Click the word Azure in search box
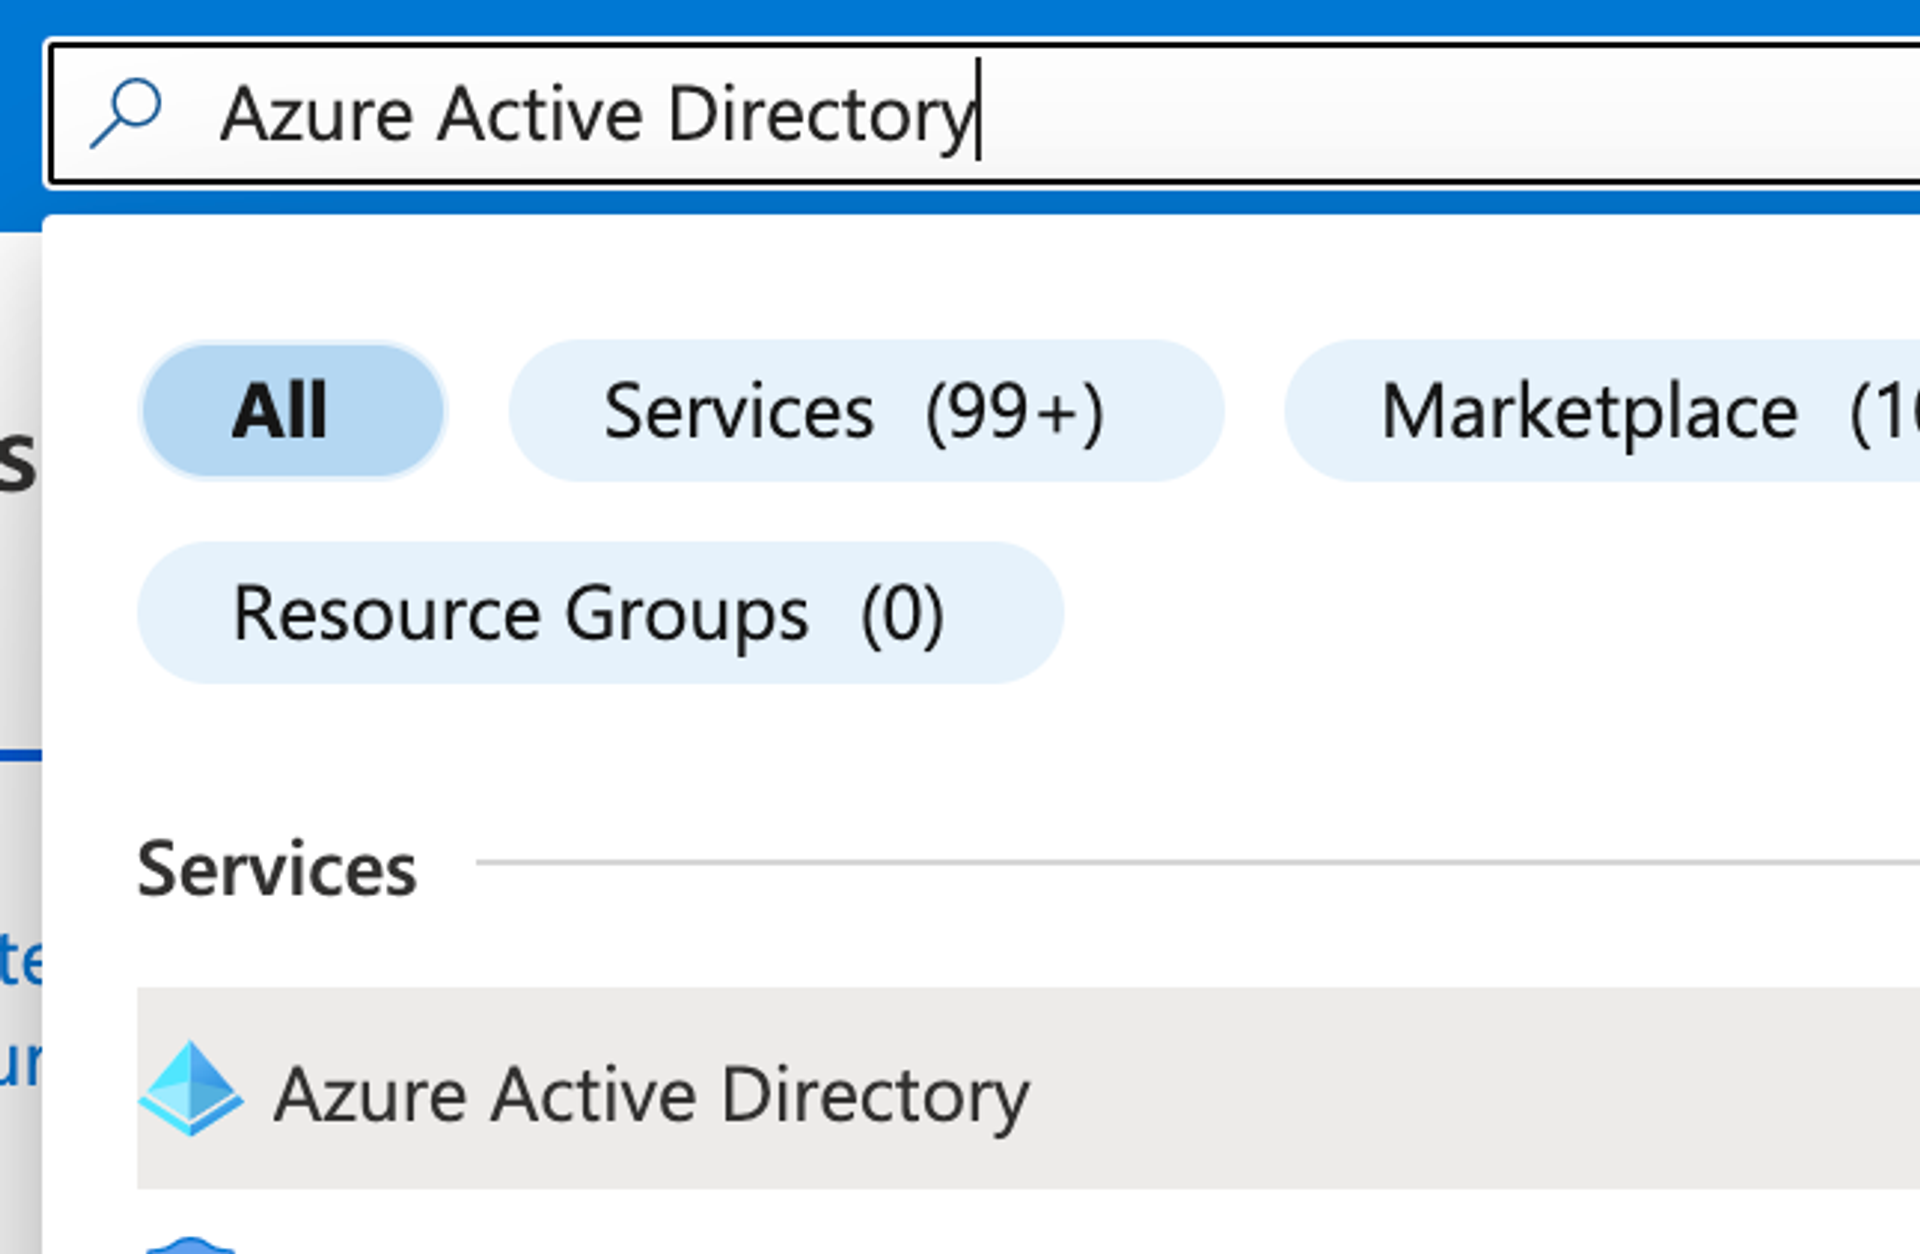The image size is (1920, 1254). 317,114
